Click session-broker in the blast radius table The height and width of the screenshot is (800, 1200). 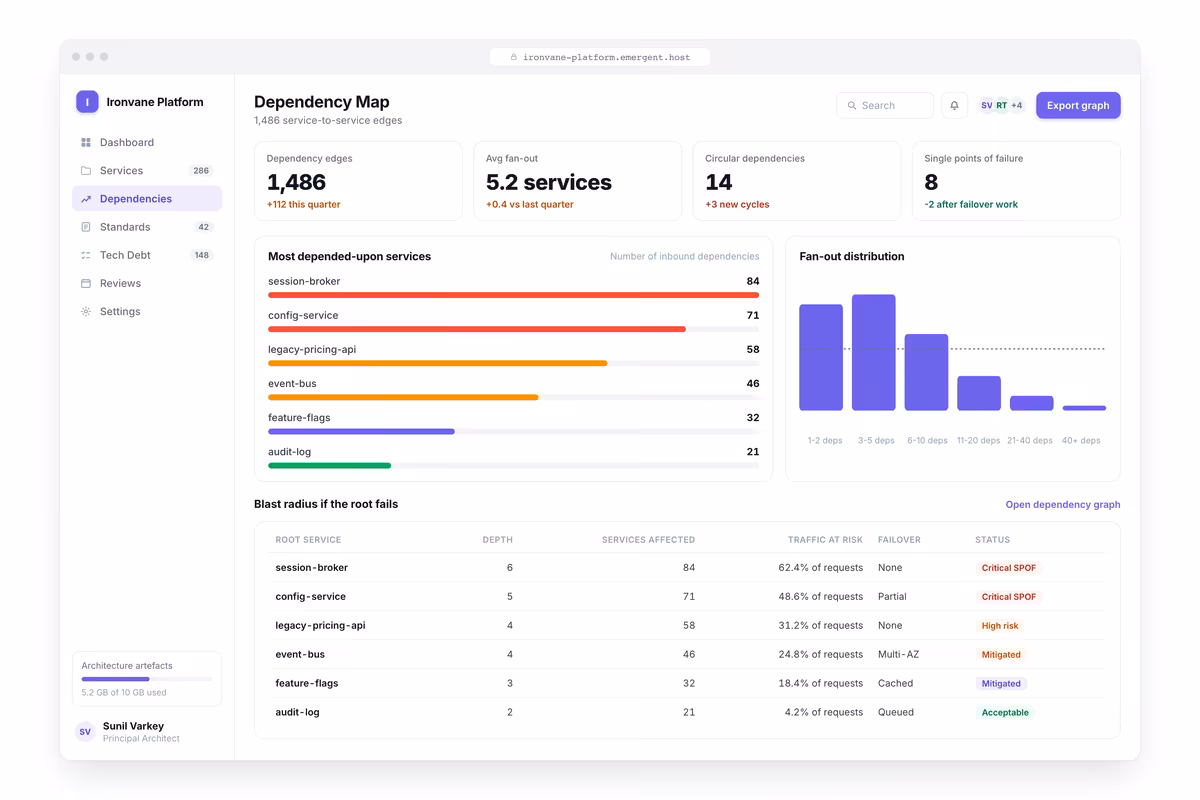[312, 568]
